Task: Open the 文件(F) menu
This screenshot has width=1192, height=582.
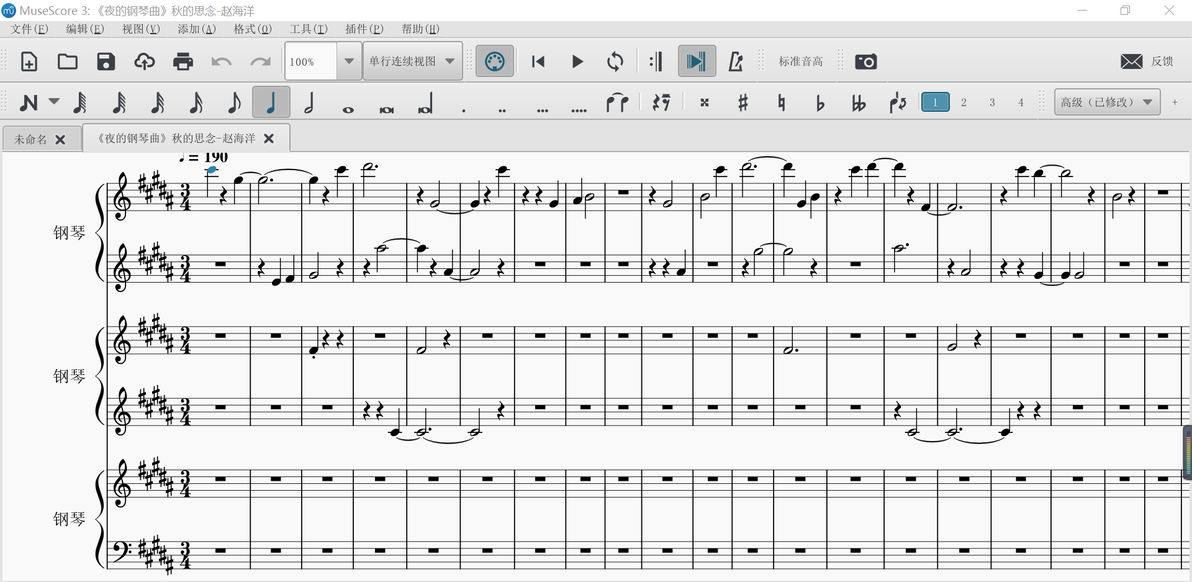Action: (x=30, y=29)
